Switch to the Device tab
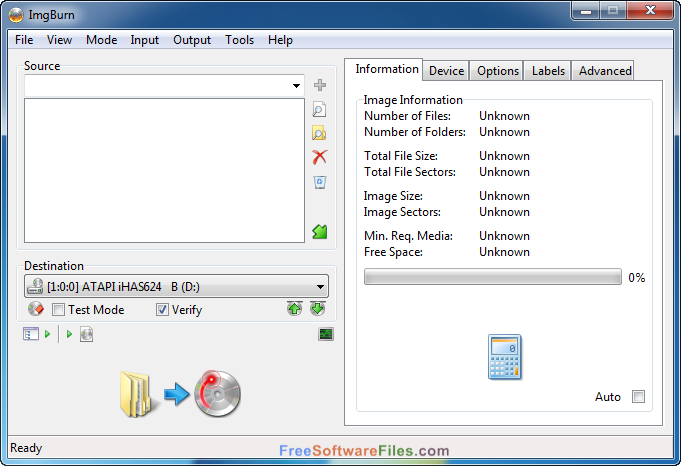Image resolution: width=681 pixels, height=466 pixels. (446, 71)
